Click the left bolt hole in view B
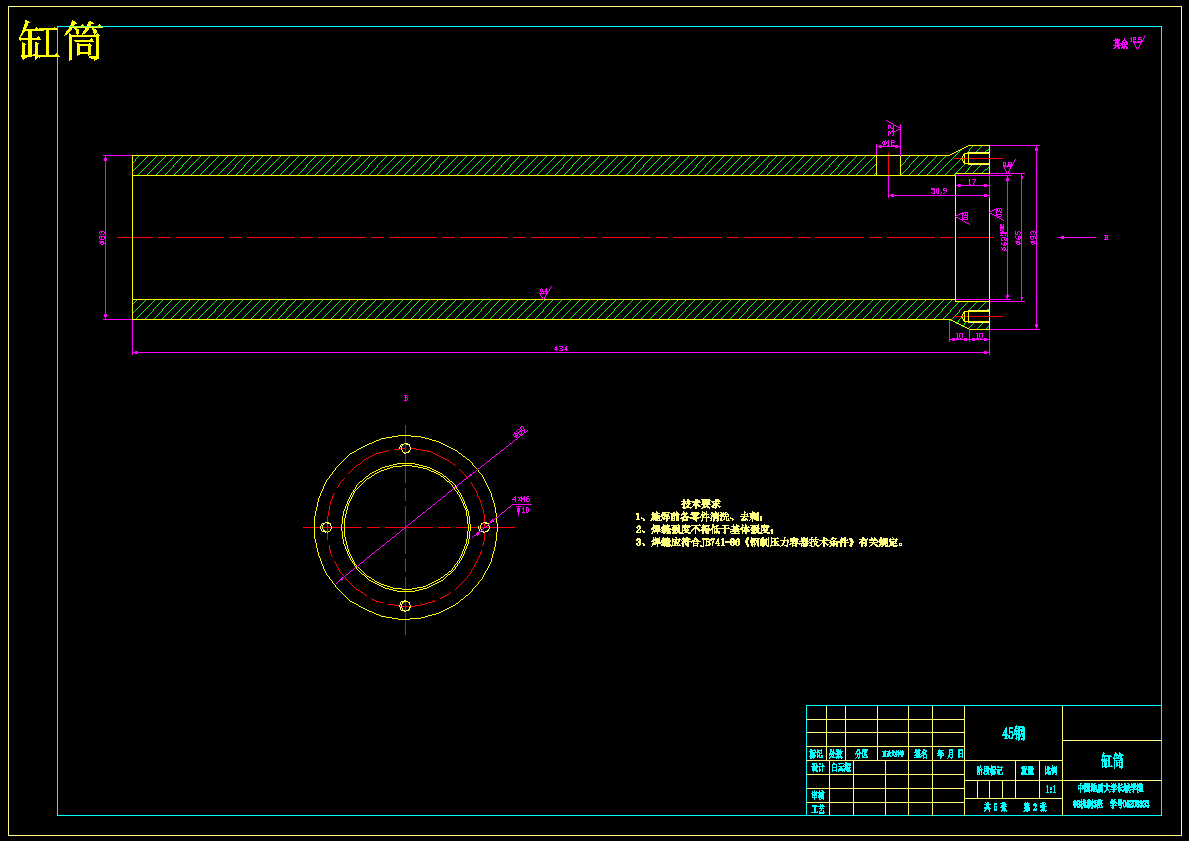 (327, 527)
